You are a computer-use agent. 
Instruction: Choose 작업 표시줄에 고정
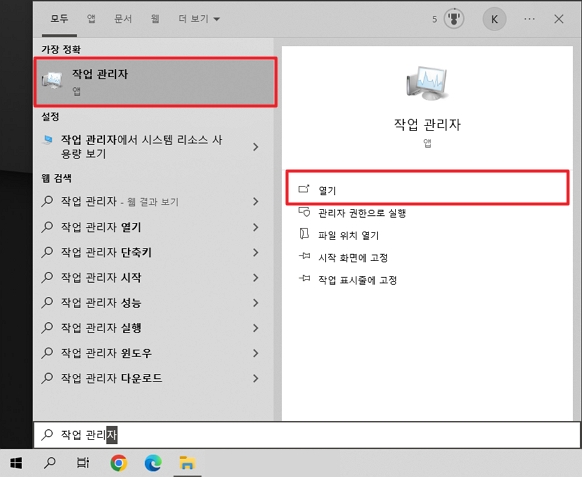click(357, 280)
